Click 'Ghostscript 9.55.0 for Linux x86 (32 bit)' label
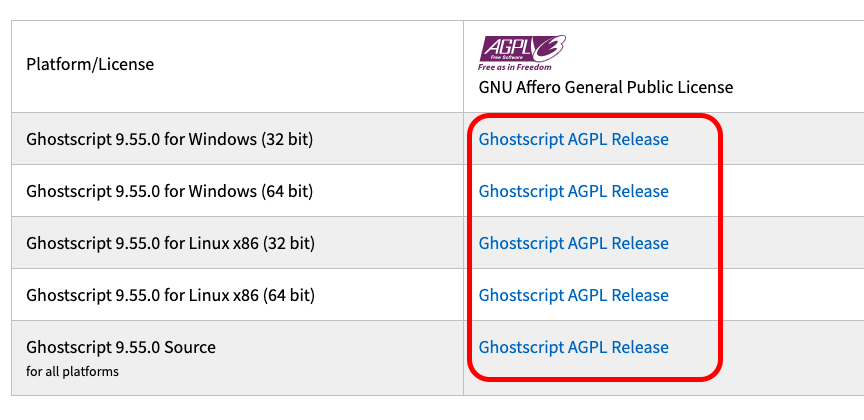Image resolution: width=864 pixels, height=420 pixels. 170,243
